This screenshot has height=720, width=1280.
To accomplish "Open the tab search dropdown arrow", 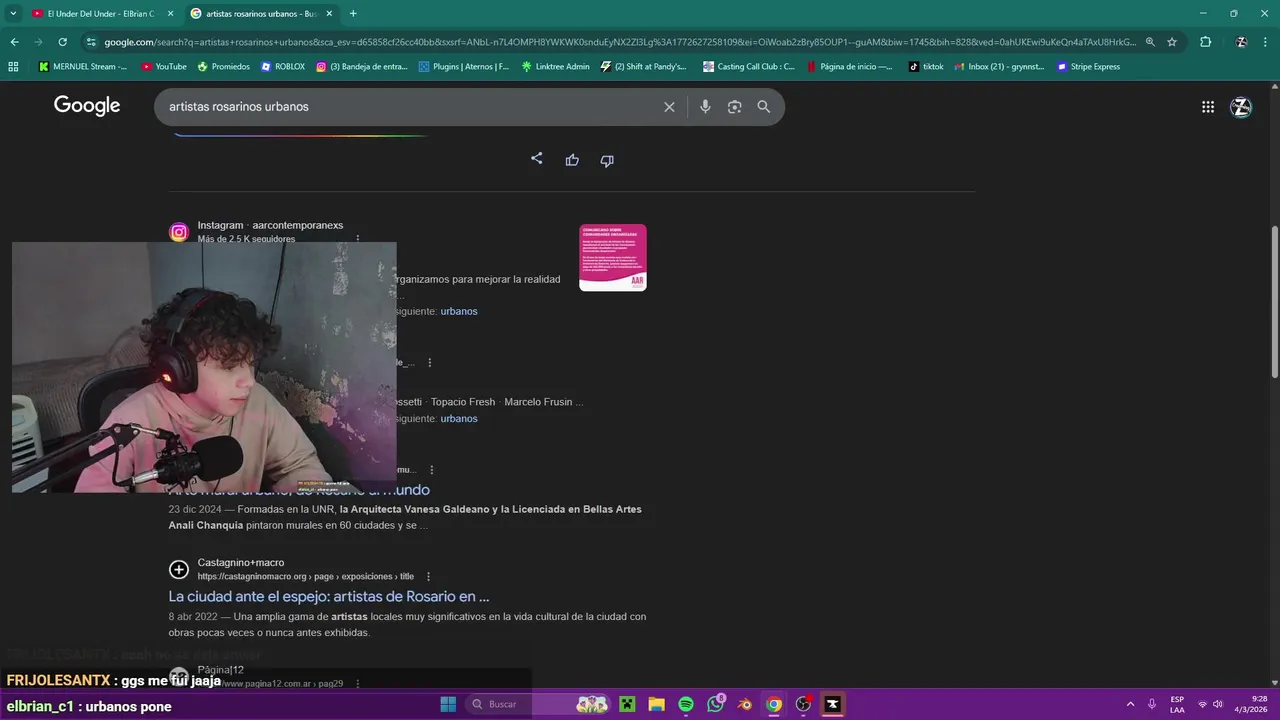I will pyautogui.click(x=13, y=13).
